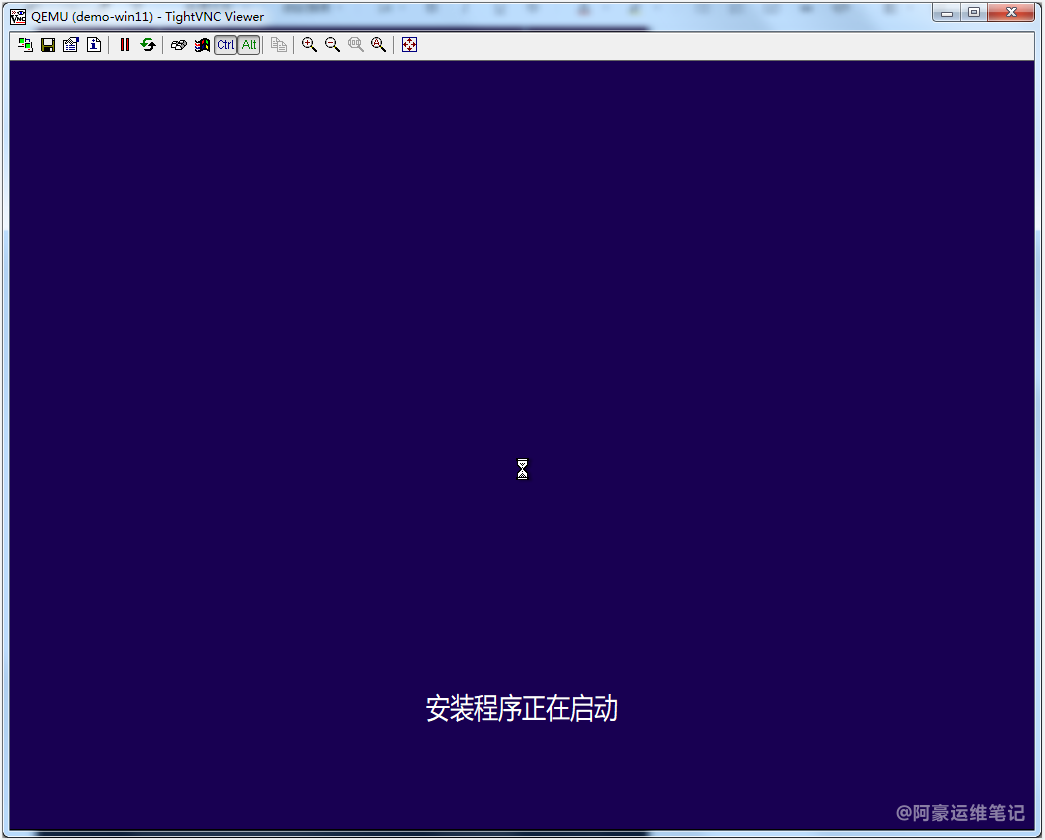Close the TightVNC Viewer window
1045x840 pixels.
(x=1011, y=12)
